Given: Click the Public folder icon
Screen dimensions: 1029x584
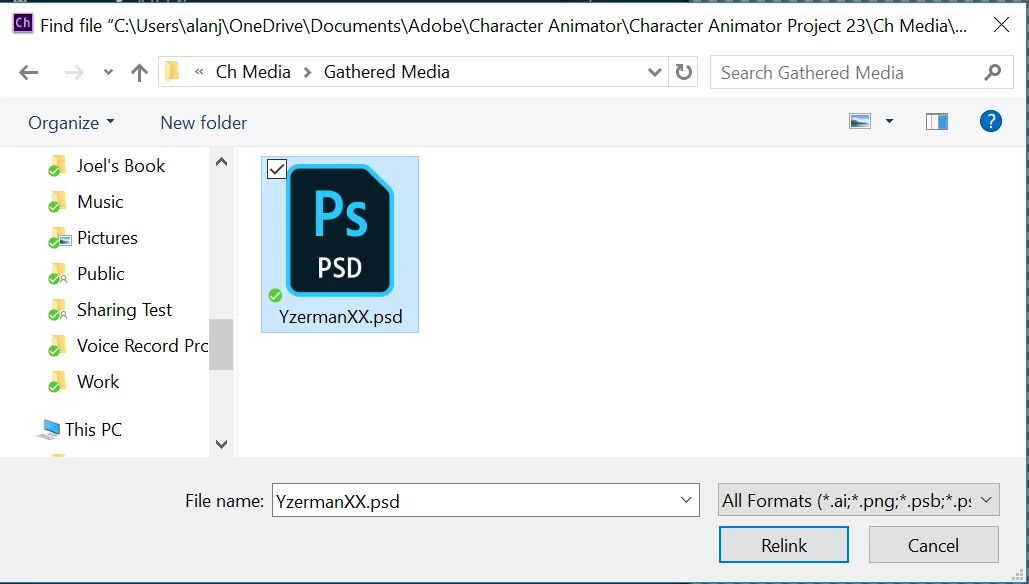Looking at the screenshot, I should pyautogui.click(x=57, y=274).
